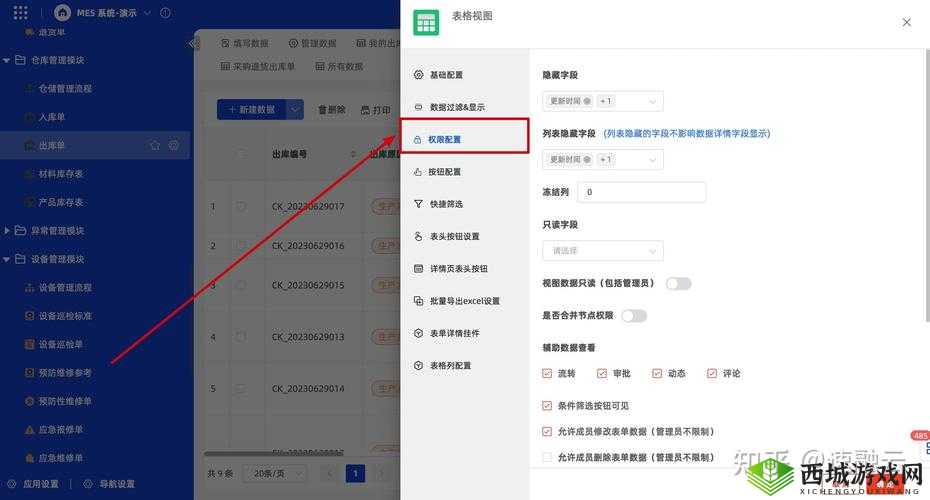
Task: Click the 表格列配置 icon
Action: pos(418,365)
